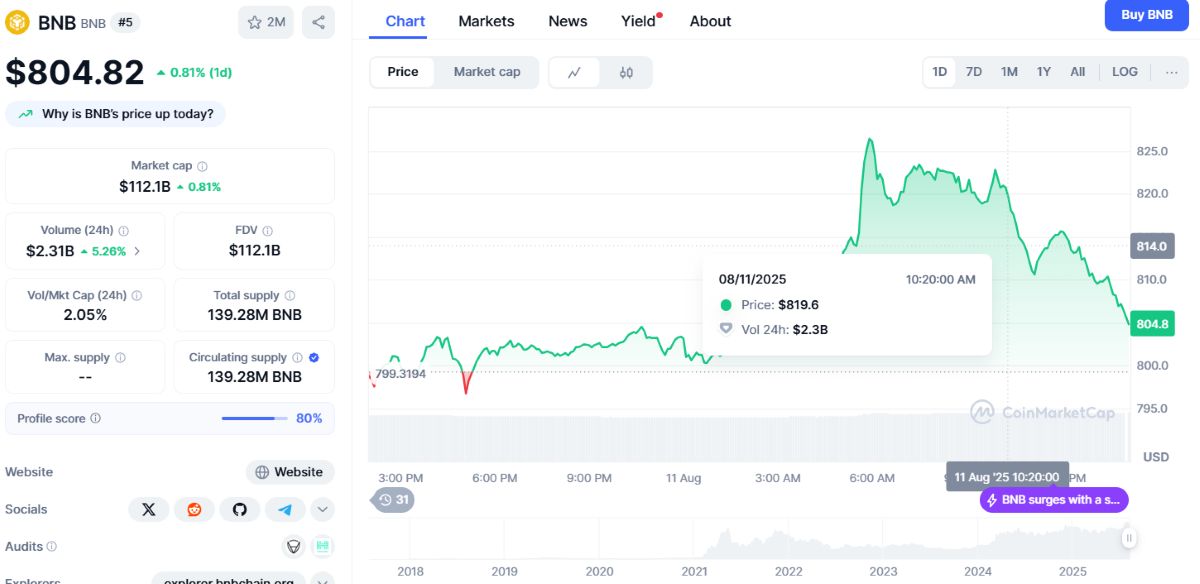Click Market cap info icon

pos(202,166)
